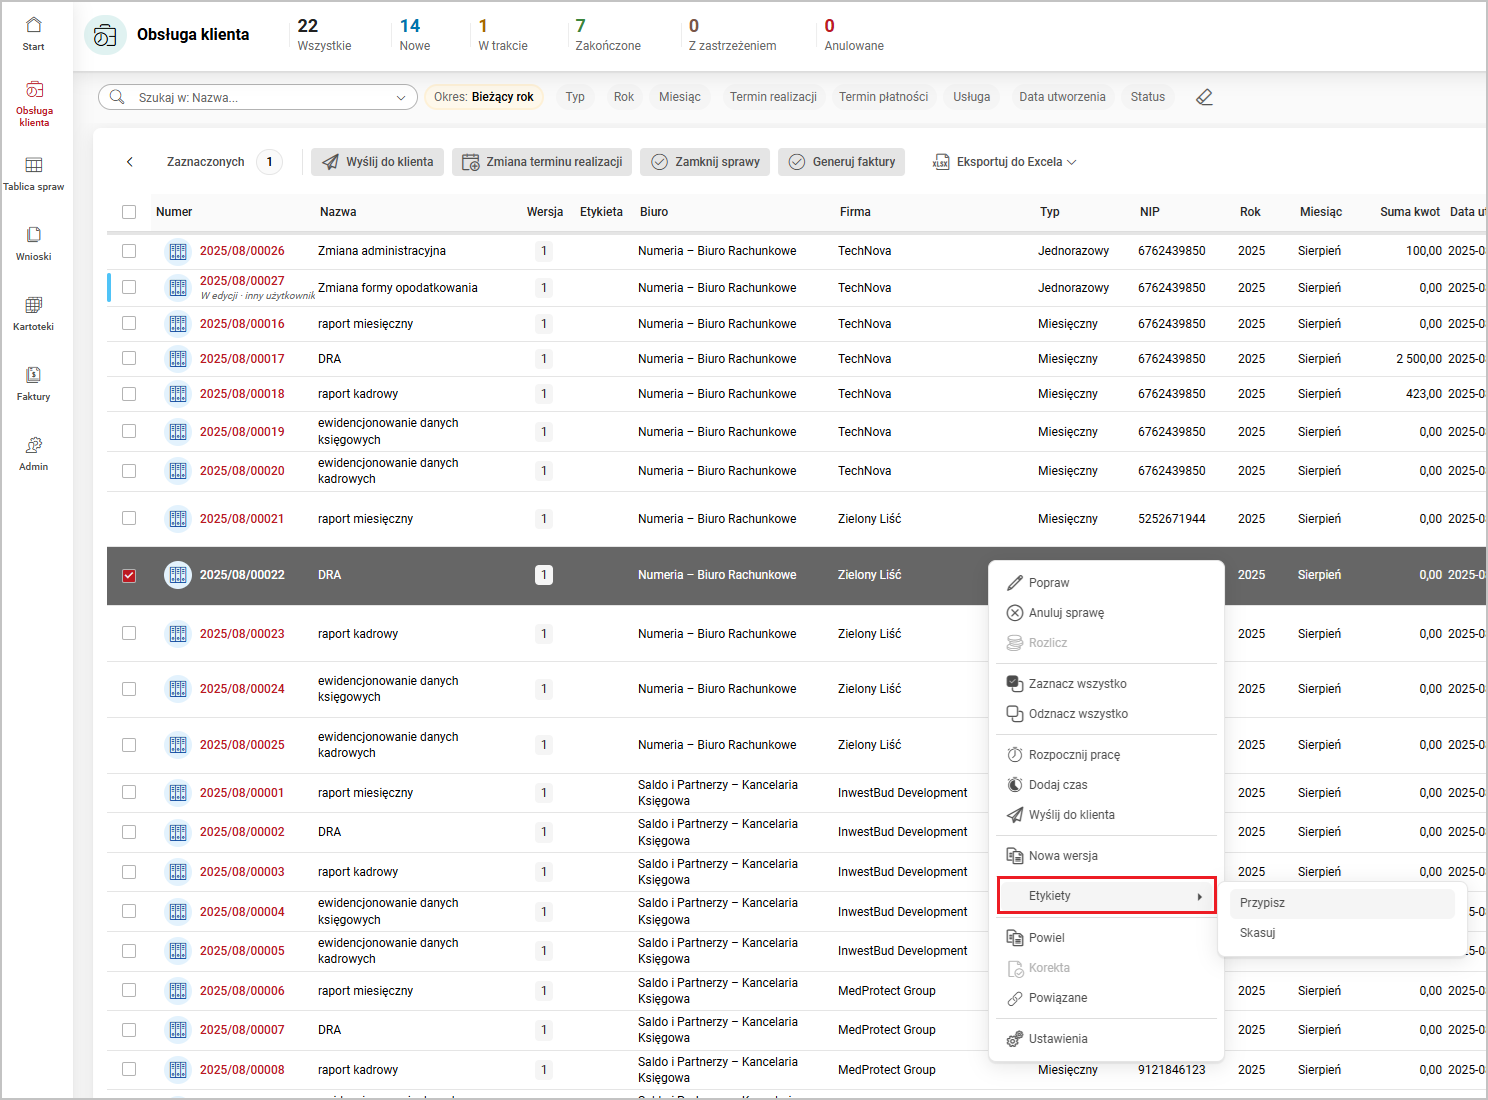Click the Generuj faktury button
Viewport: 1488px width, 1100px height.
point(842,162)
